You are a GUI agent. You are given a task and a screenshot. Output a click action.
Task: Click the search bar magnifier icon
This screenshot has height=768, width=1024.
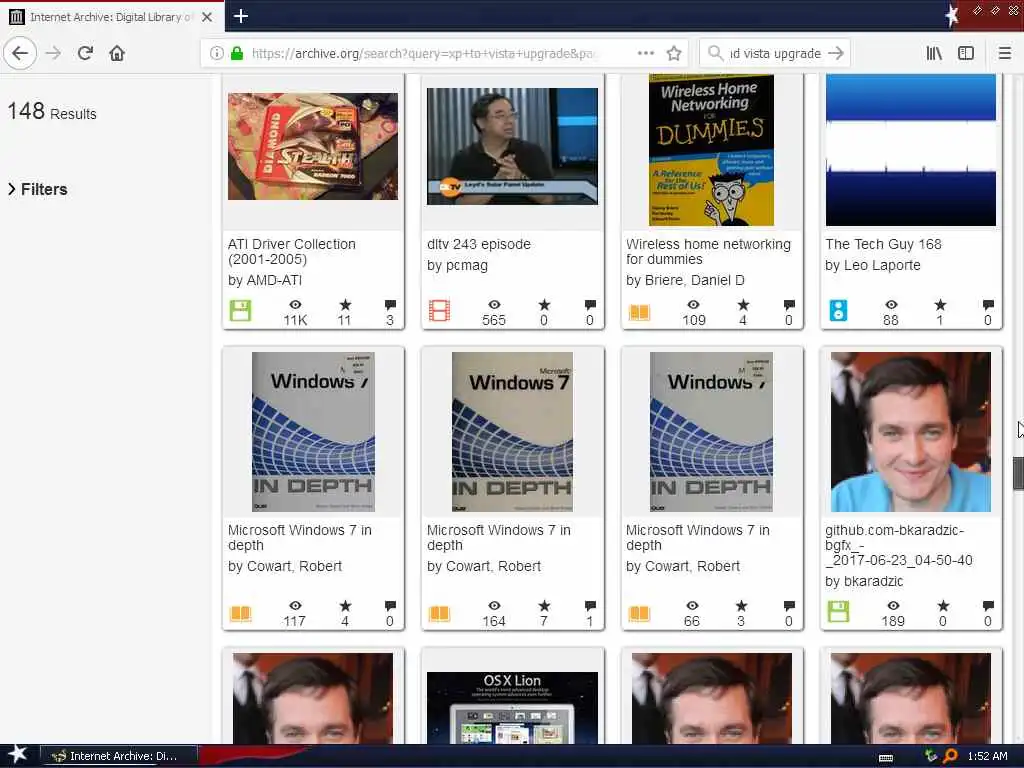tap(716, 53)
